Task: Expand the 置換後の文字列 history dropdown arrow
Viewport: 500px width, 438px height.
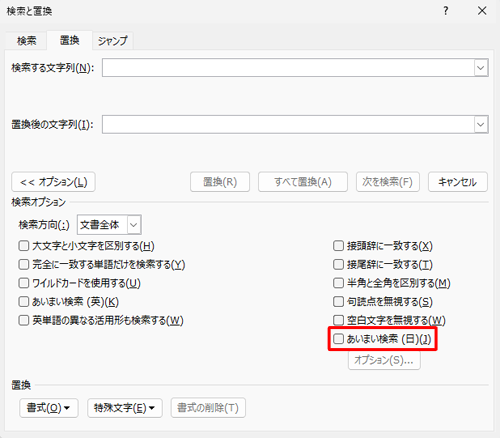Action: (x=481, y=124)
